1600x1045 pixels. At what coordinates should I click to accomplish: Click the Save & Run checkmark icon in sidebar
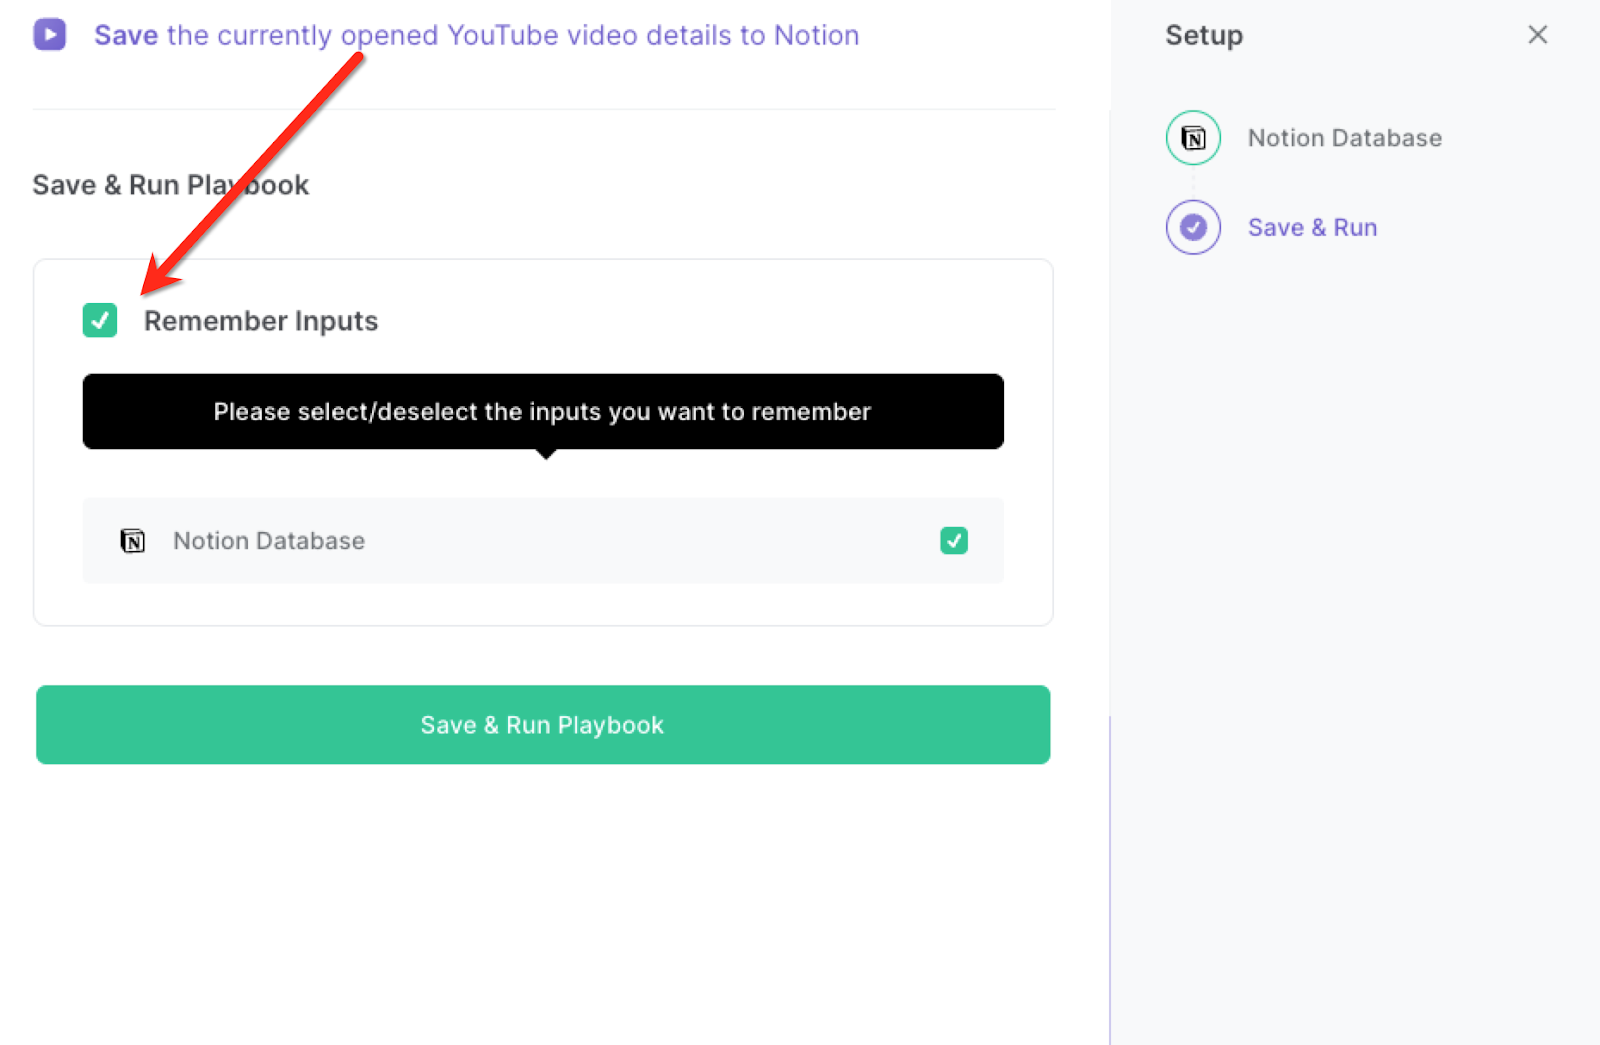pos(1192,227)
